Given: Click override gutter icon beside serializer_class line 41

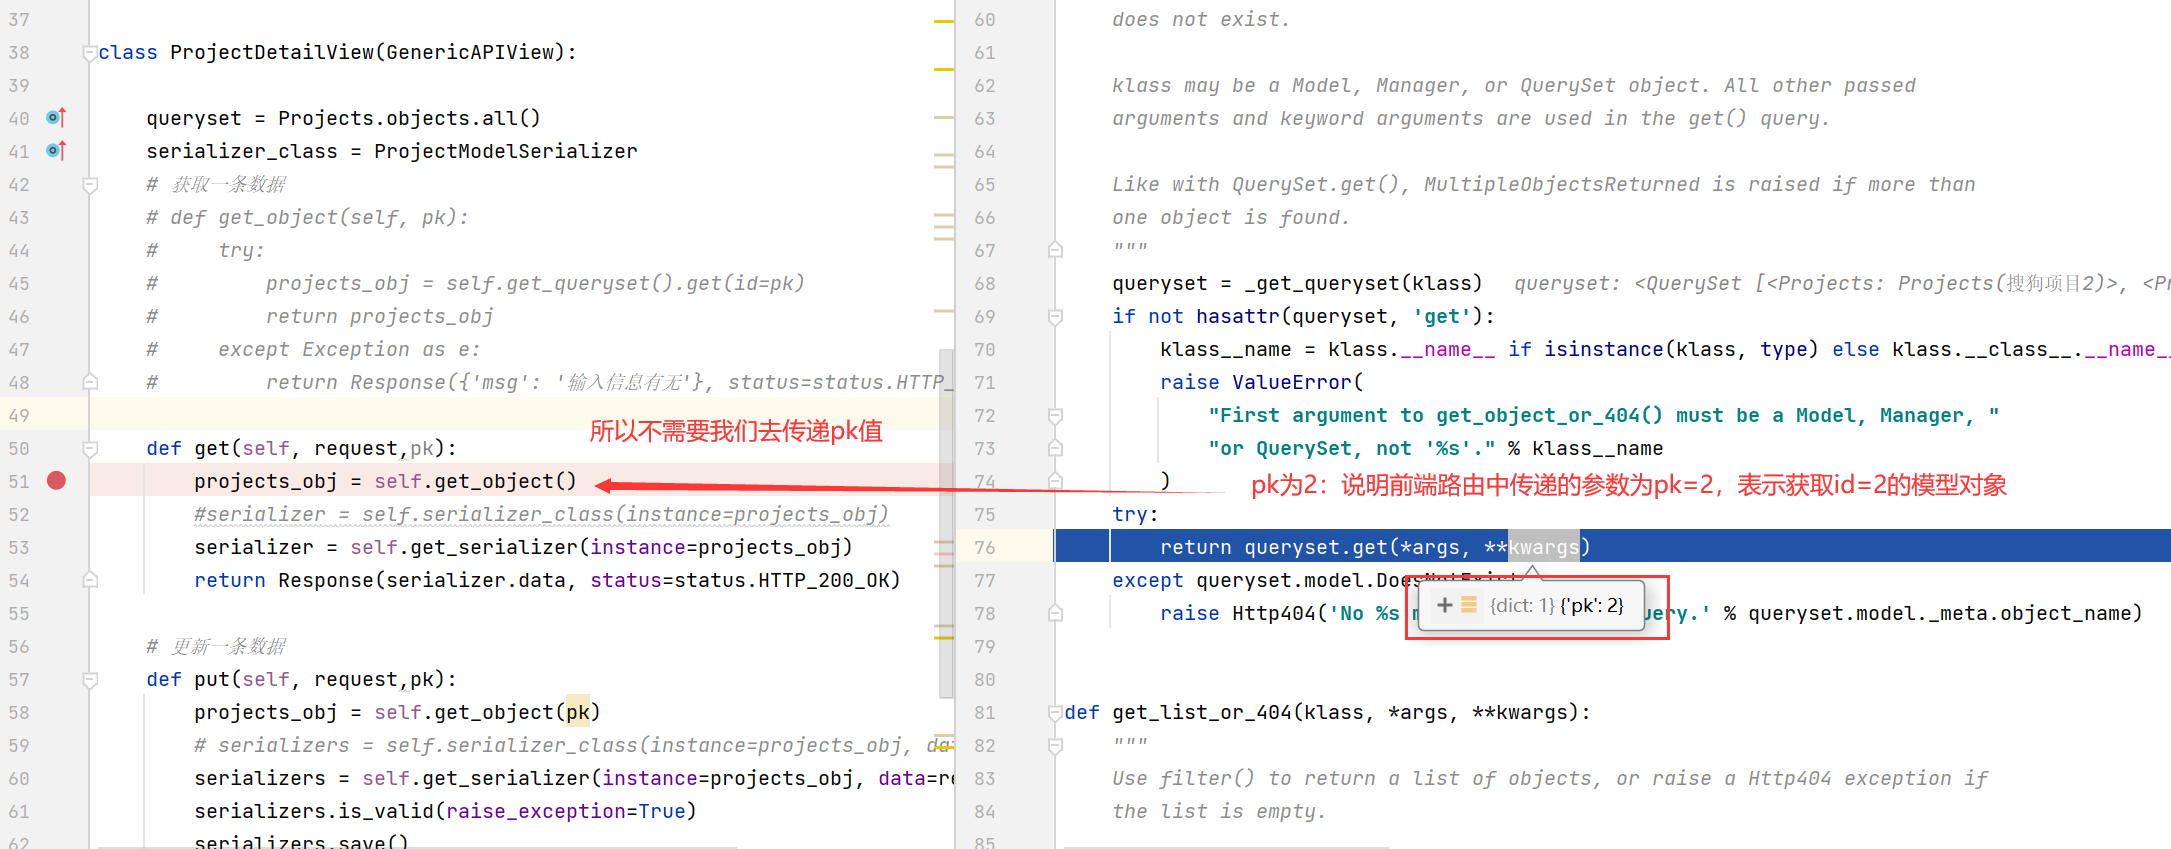Looking at the screenshot, I should coord(57,151).
